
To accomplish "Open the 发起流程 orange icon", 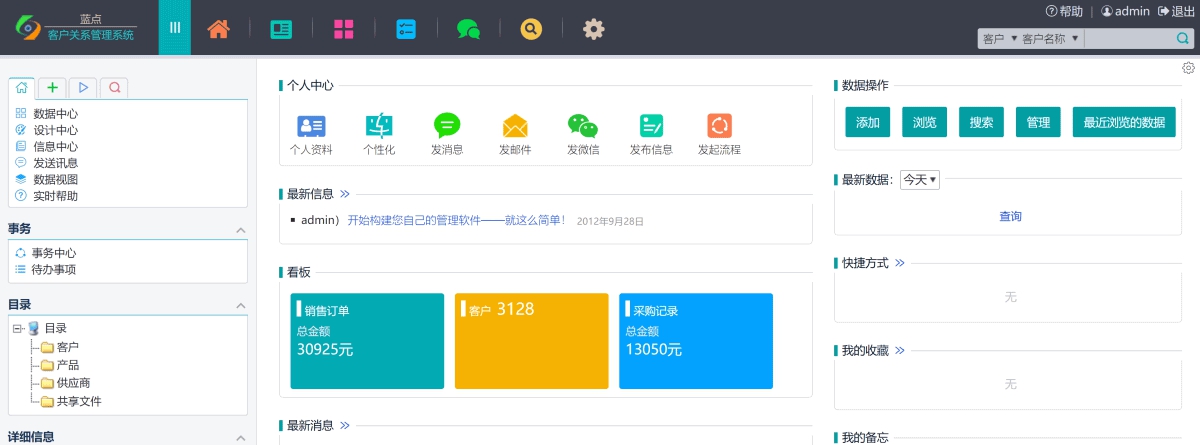I will [719, 126].
